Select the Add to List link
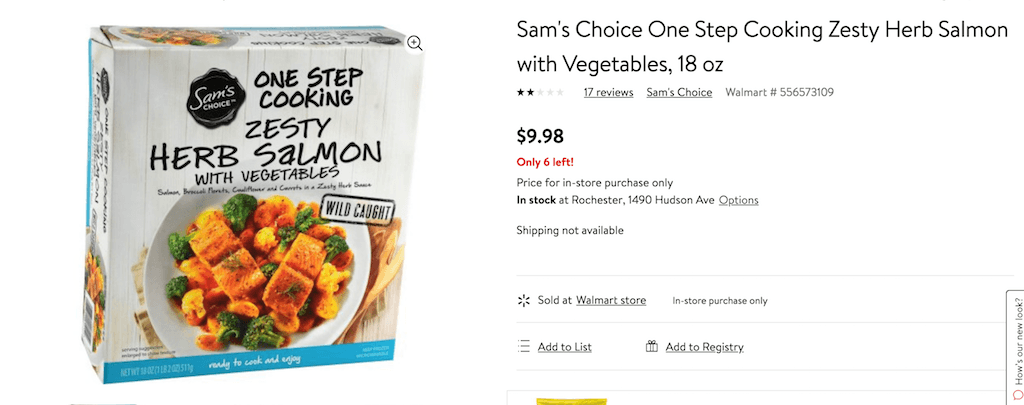This screenshot has width=1024, height=405. (x=564, y=347)
